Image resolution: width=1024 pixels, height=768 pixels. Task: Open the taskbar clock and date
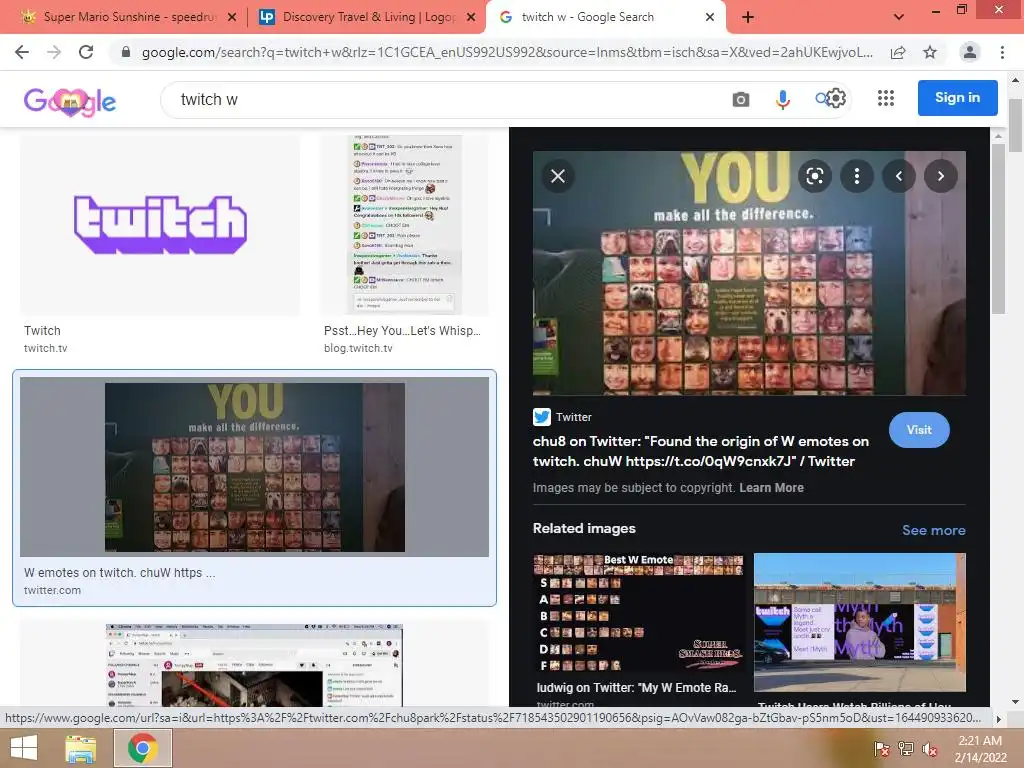[x=980, y=749]
